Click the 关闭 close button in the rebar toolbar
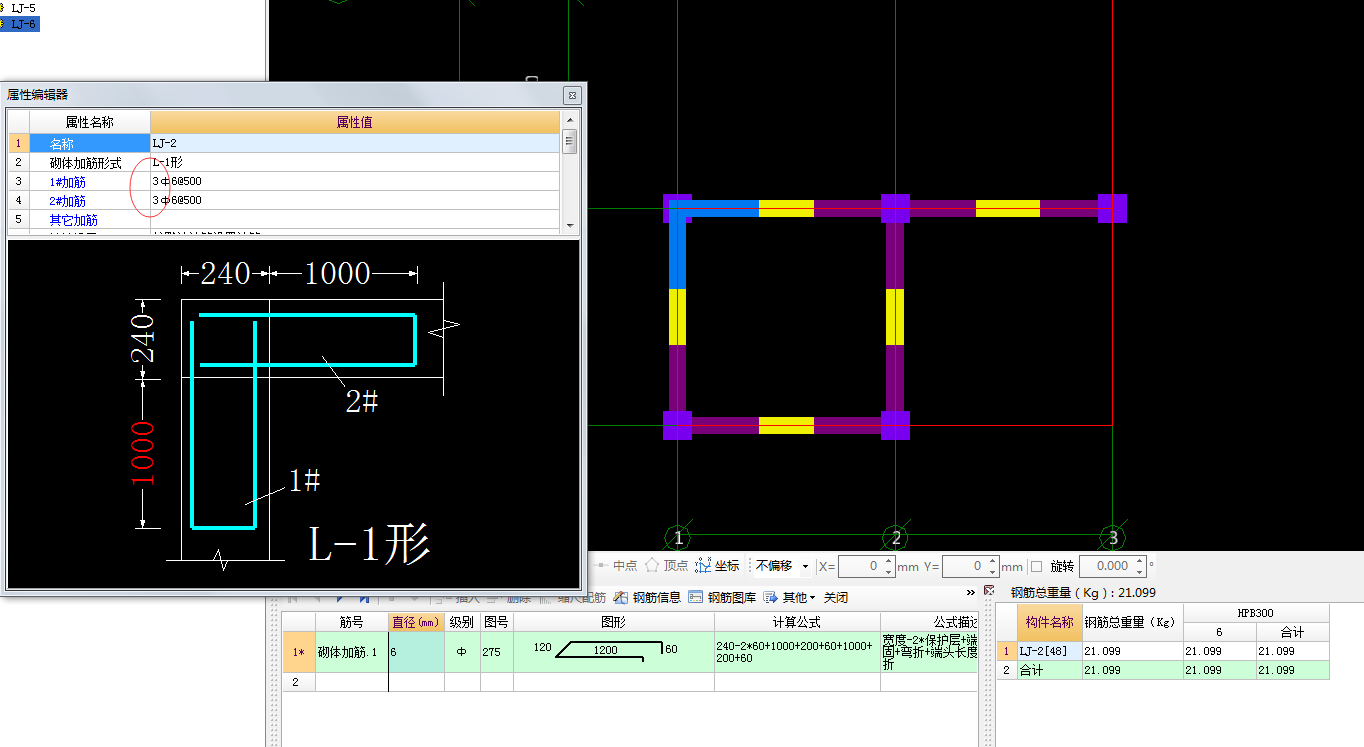The width and height of the screenshot is (1364, 747). coord(836,598)
